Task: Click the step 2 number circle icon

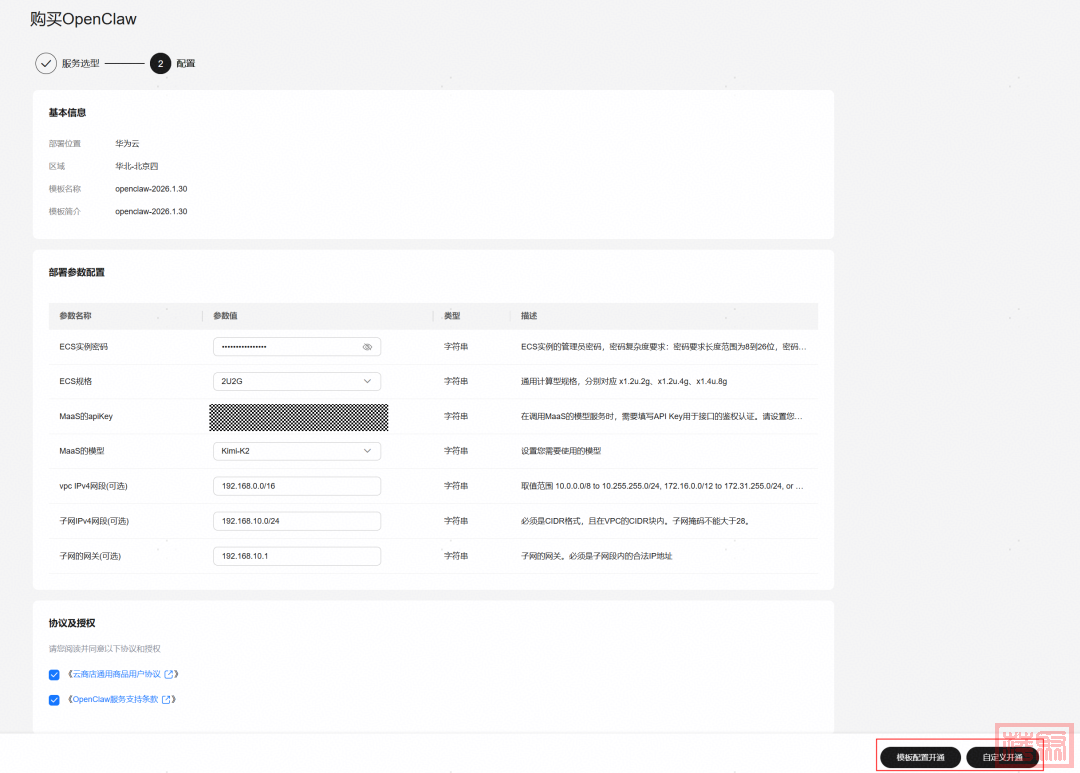Action: pyautogui.click(x=160, y=63)
